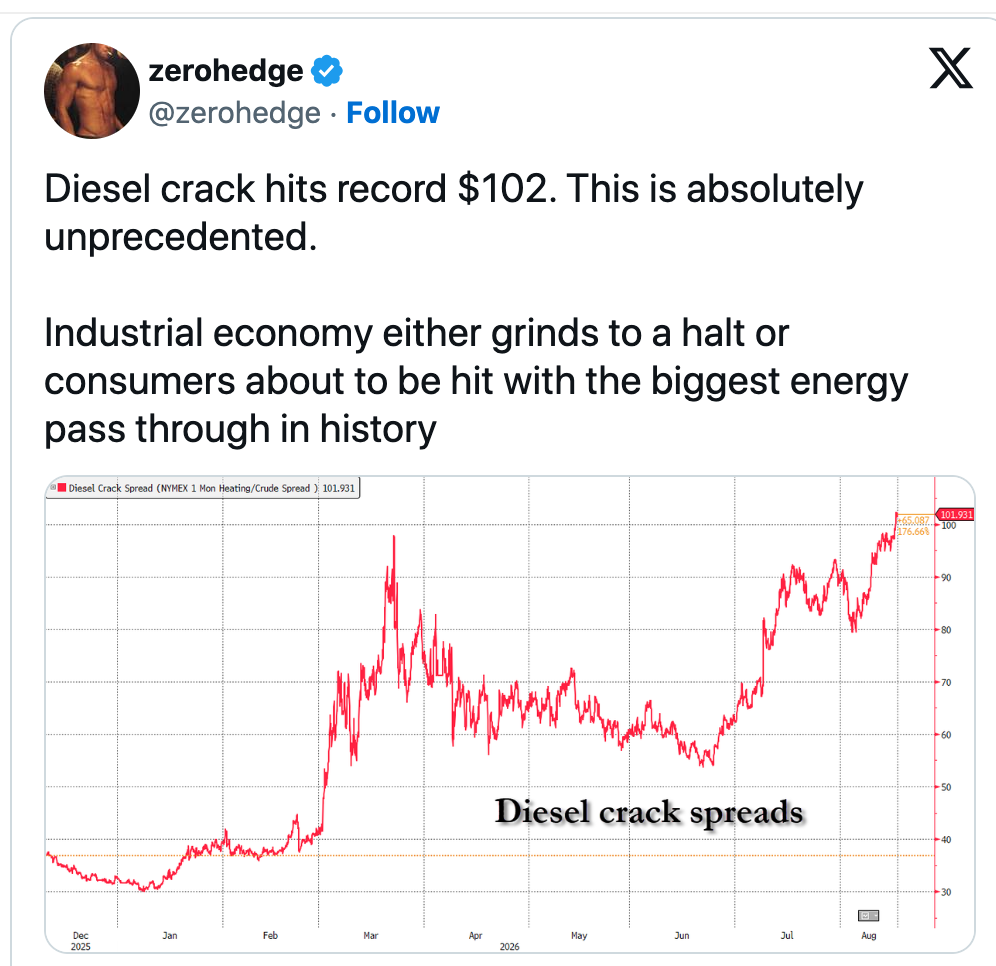Select the Jun label on time axis
This screenshot has width=996, height=966.
(x=682, y=936)
